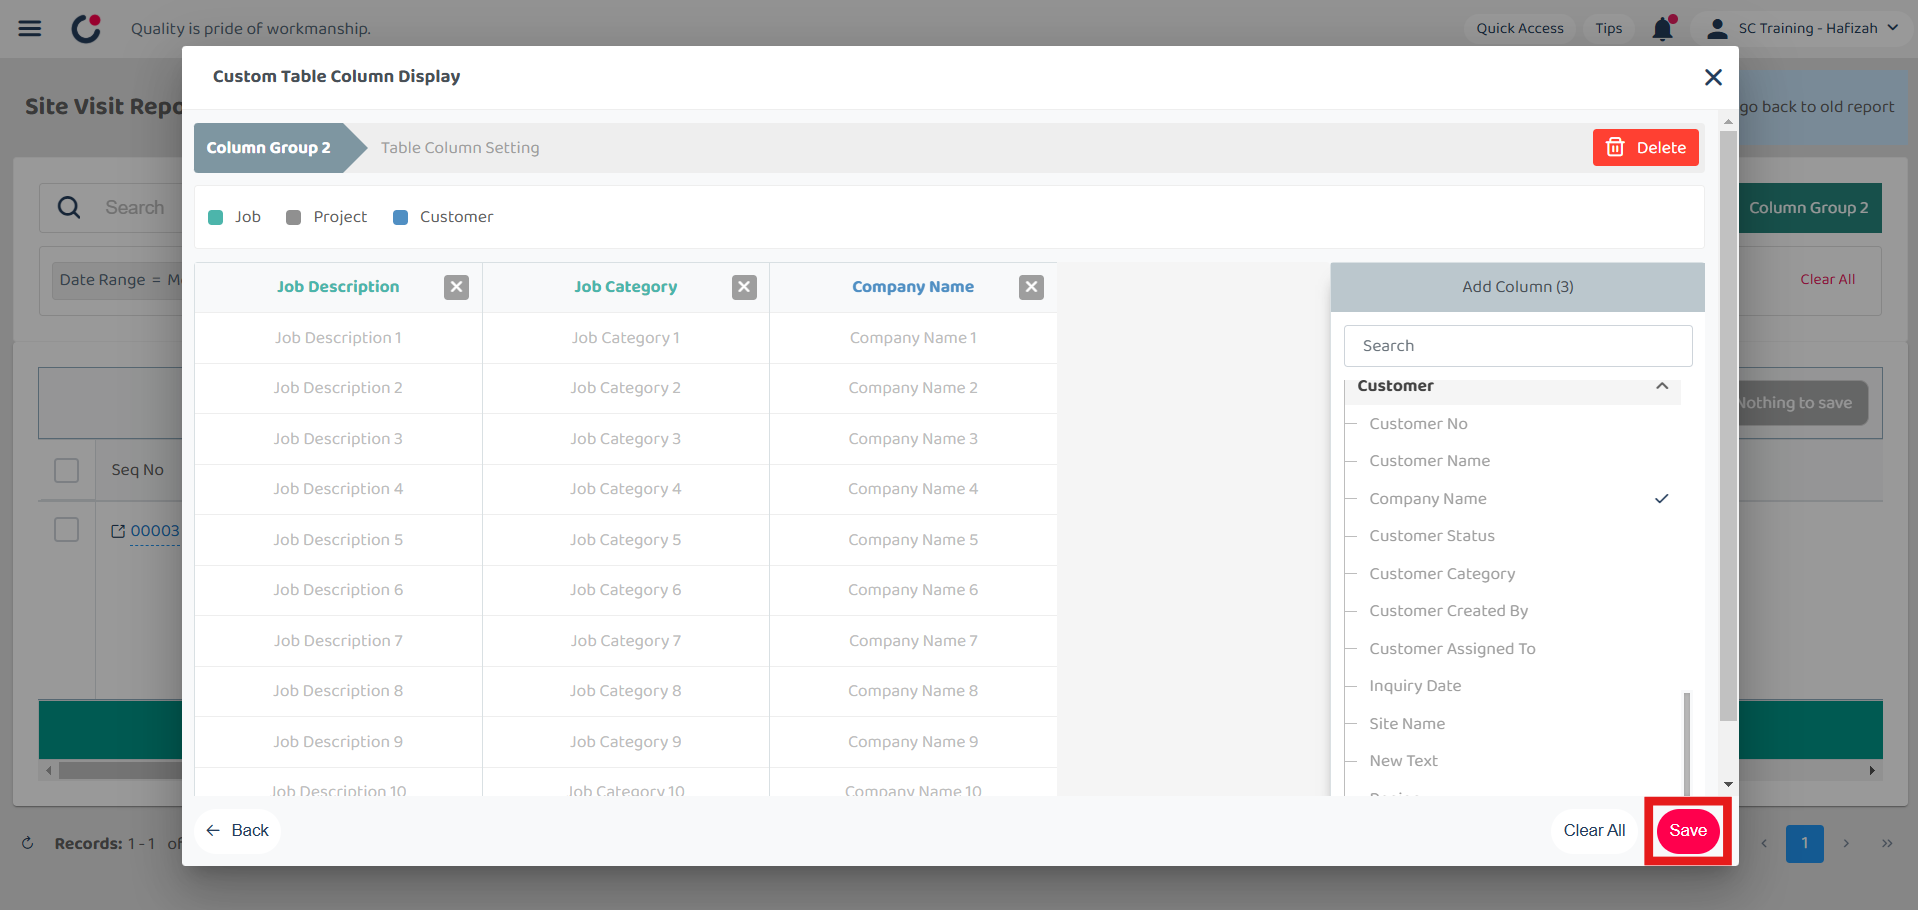Select the Column Group 2 breadcrumb step
The width and height of the screenshot is (1918, 910).
269,148
